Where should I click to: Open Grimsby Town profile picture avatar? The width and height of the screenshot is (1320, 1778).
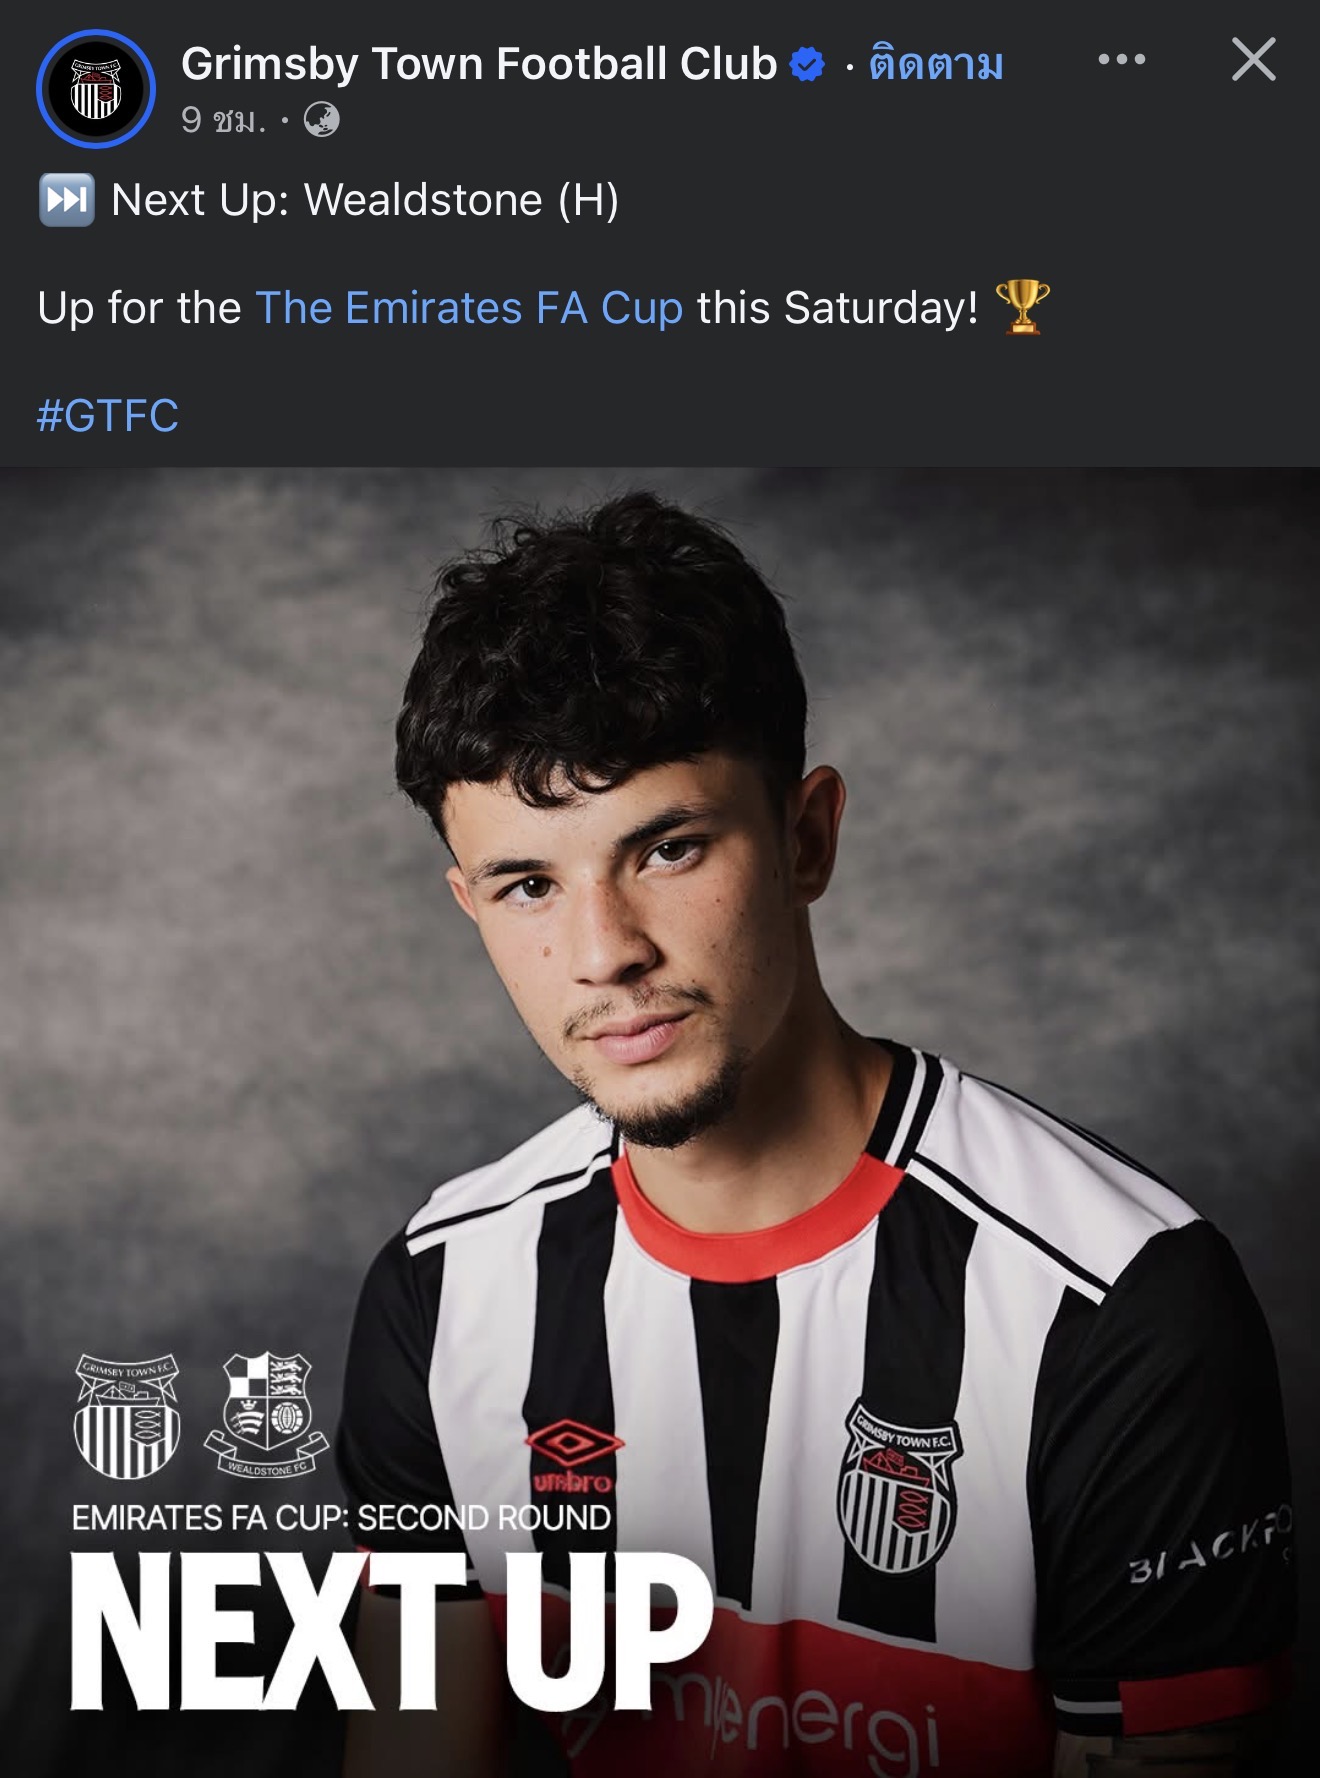[96, 89]
